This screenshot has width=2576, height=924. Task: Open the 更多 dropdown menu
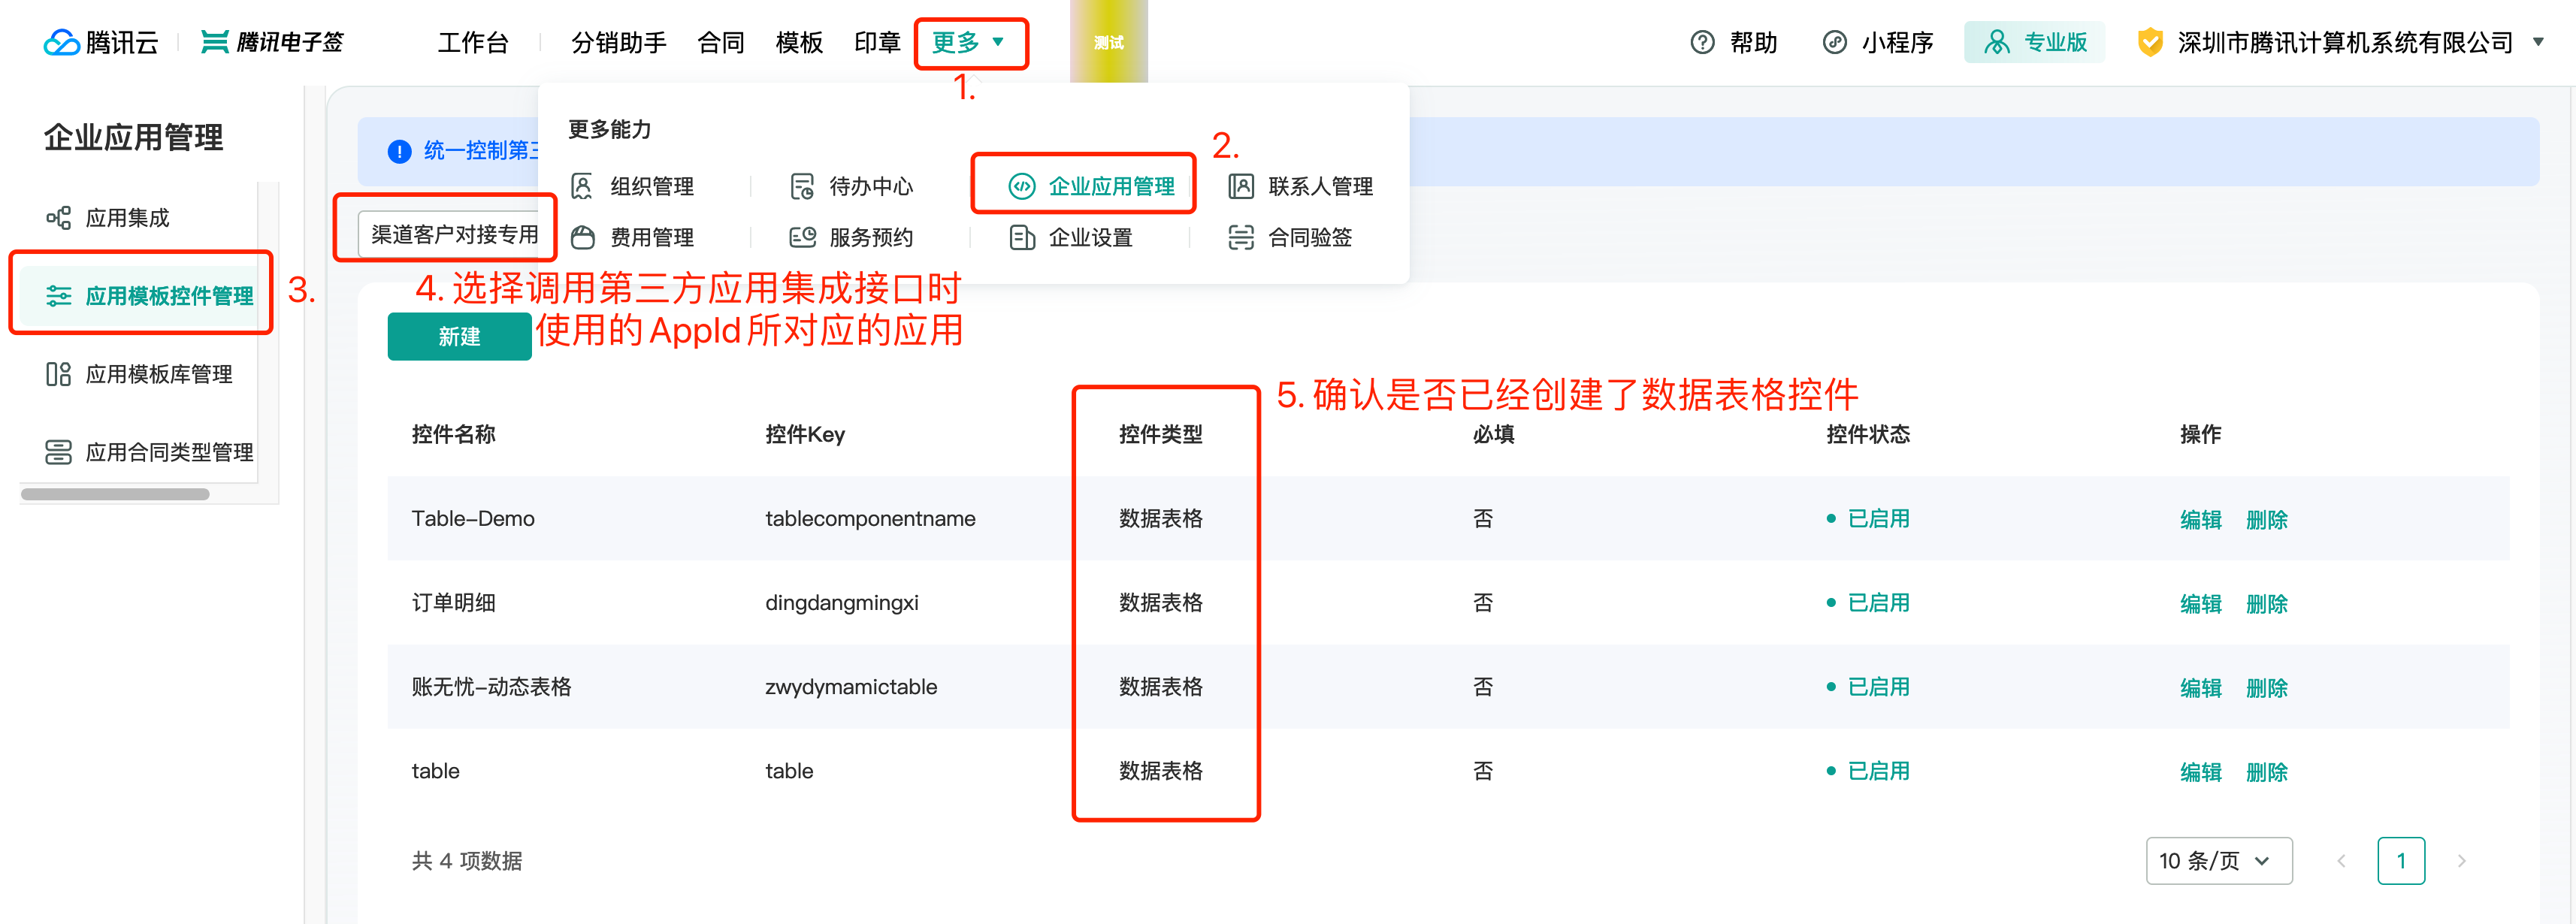(968, 42)
